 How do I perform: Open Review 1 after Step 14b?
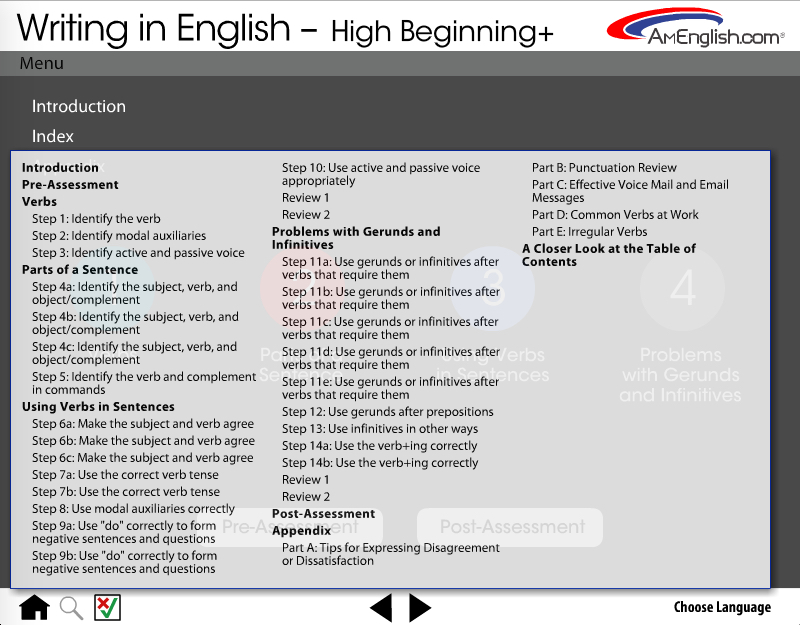pos(306,480)
